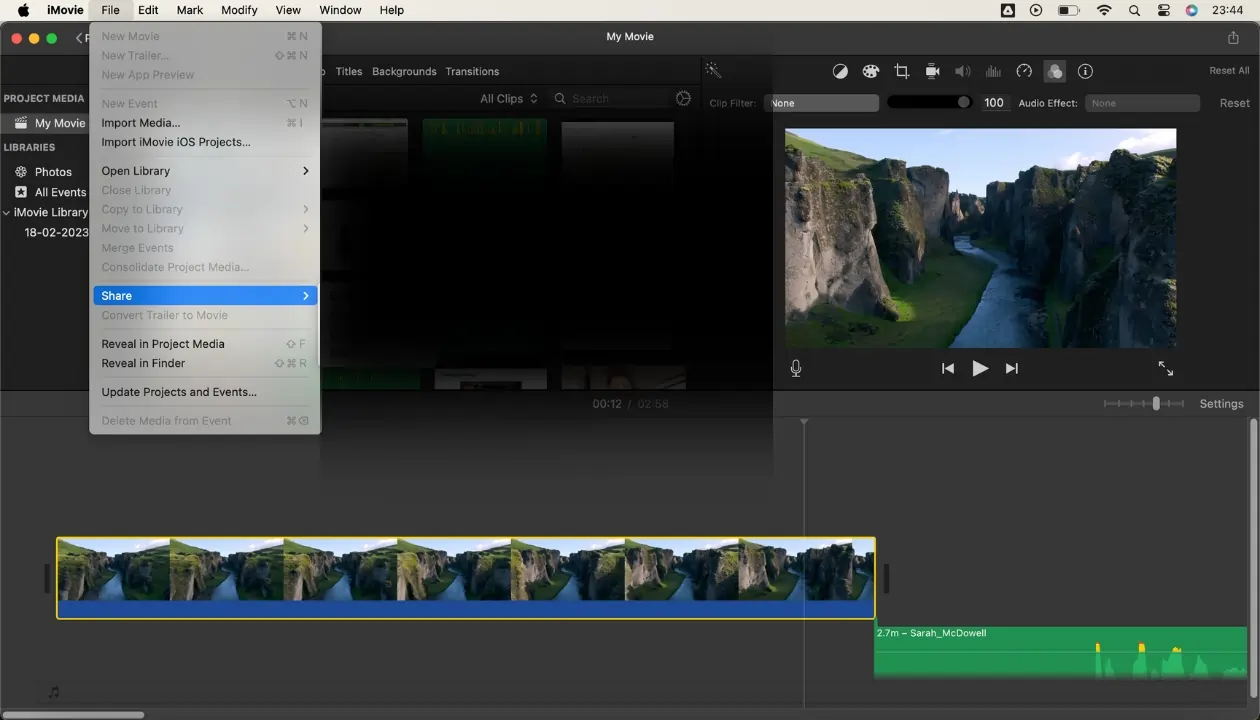Click the magic wand auto-enhance icon

(x=713, y=70)
